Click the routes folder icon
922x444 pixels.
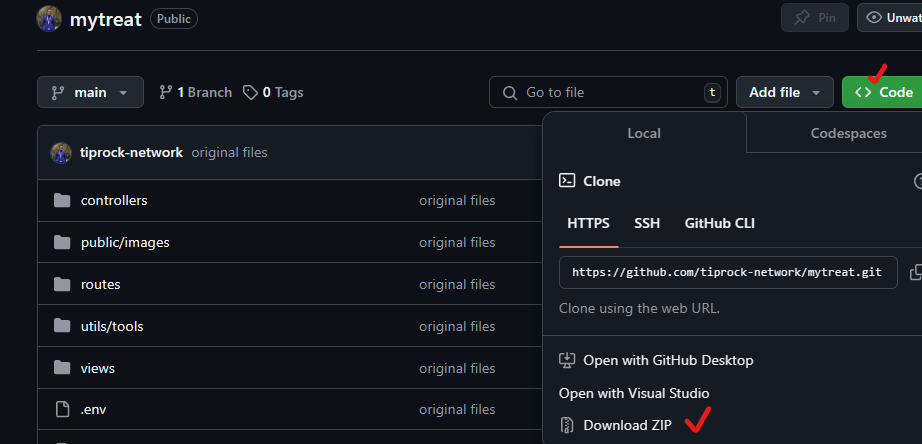[x=62, y=285]
